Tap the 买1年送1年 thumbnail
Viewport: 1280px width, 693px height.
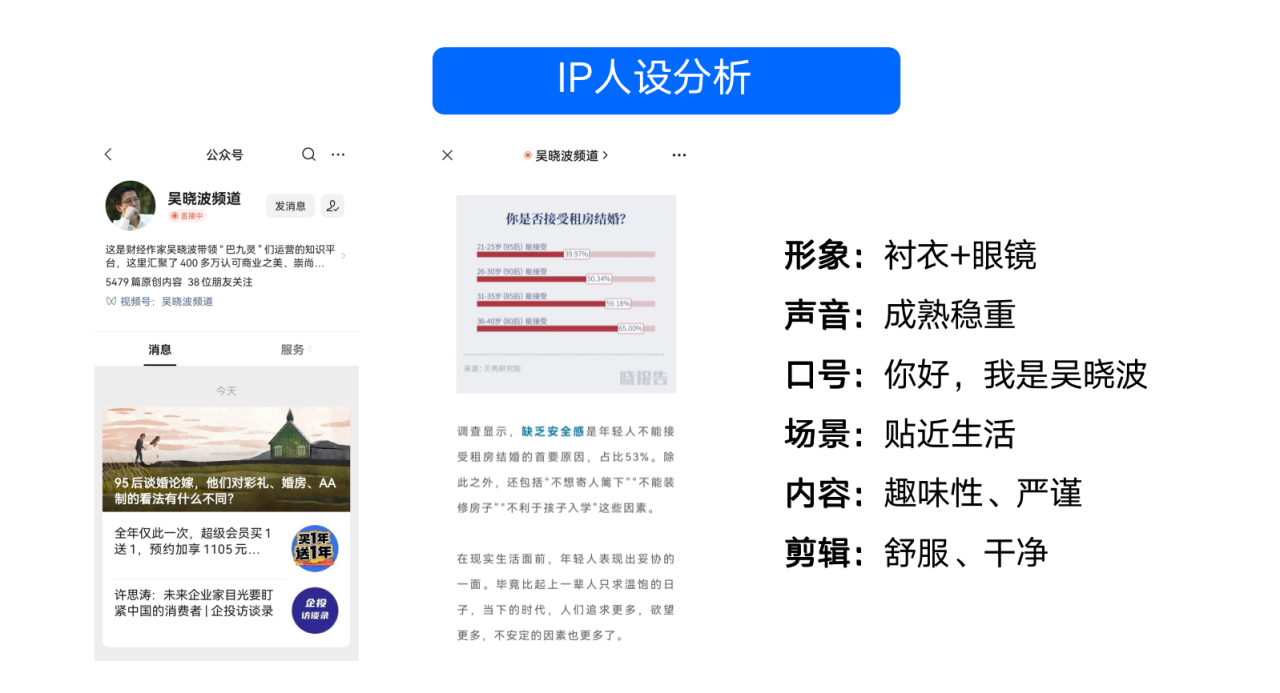pos(315,548)
